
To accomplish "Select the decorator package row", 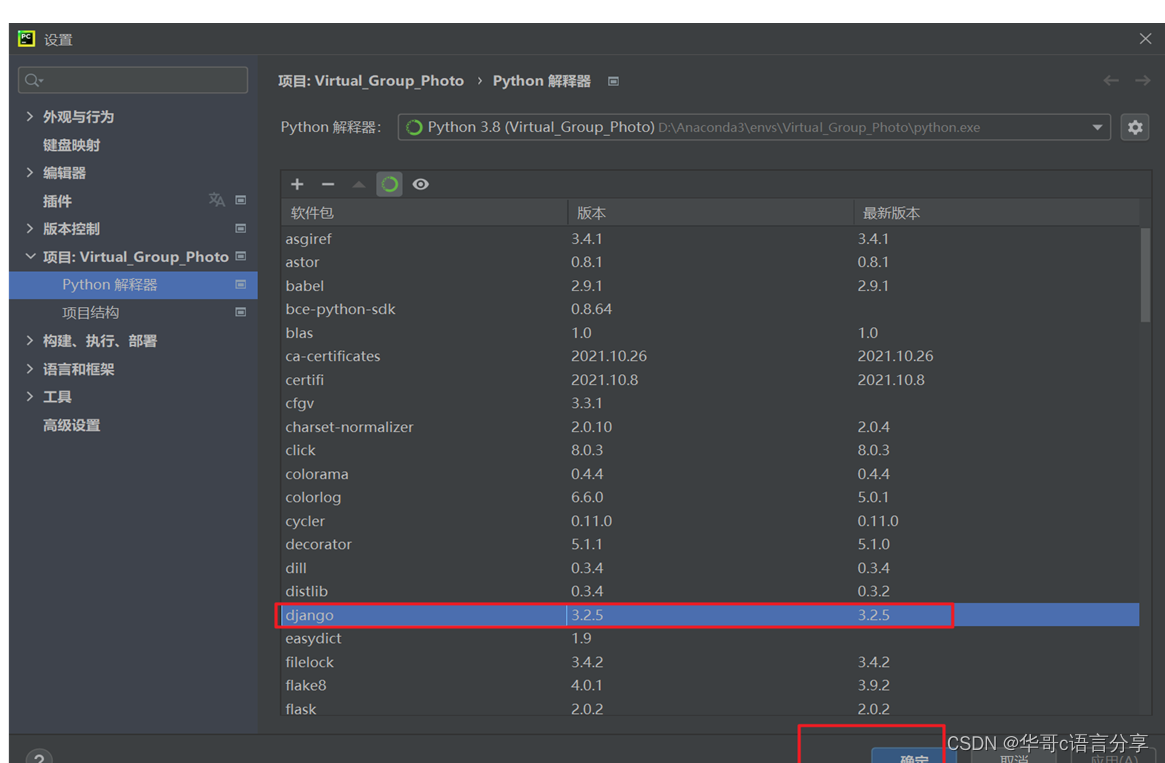I will click(x=710, y=545).
